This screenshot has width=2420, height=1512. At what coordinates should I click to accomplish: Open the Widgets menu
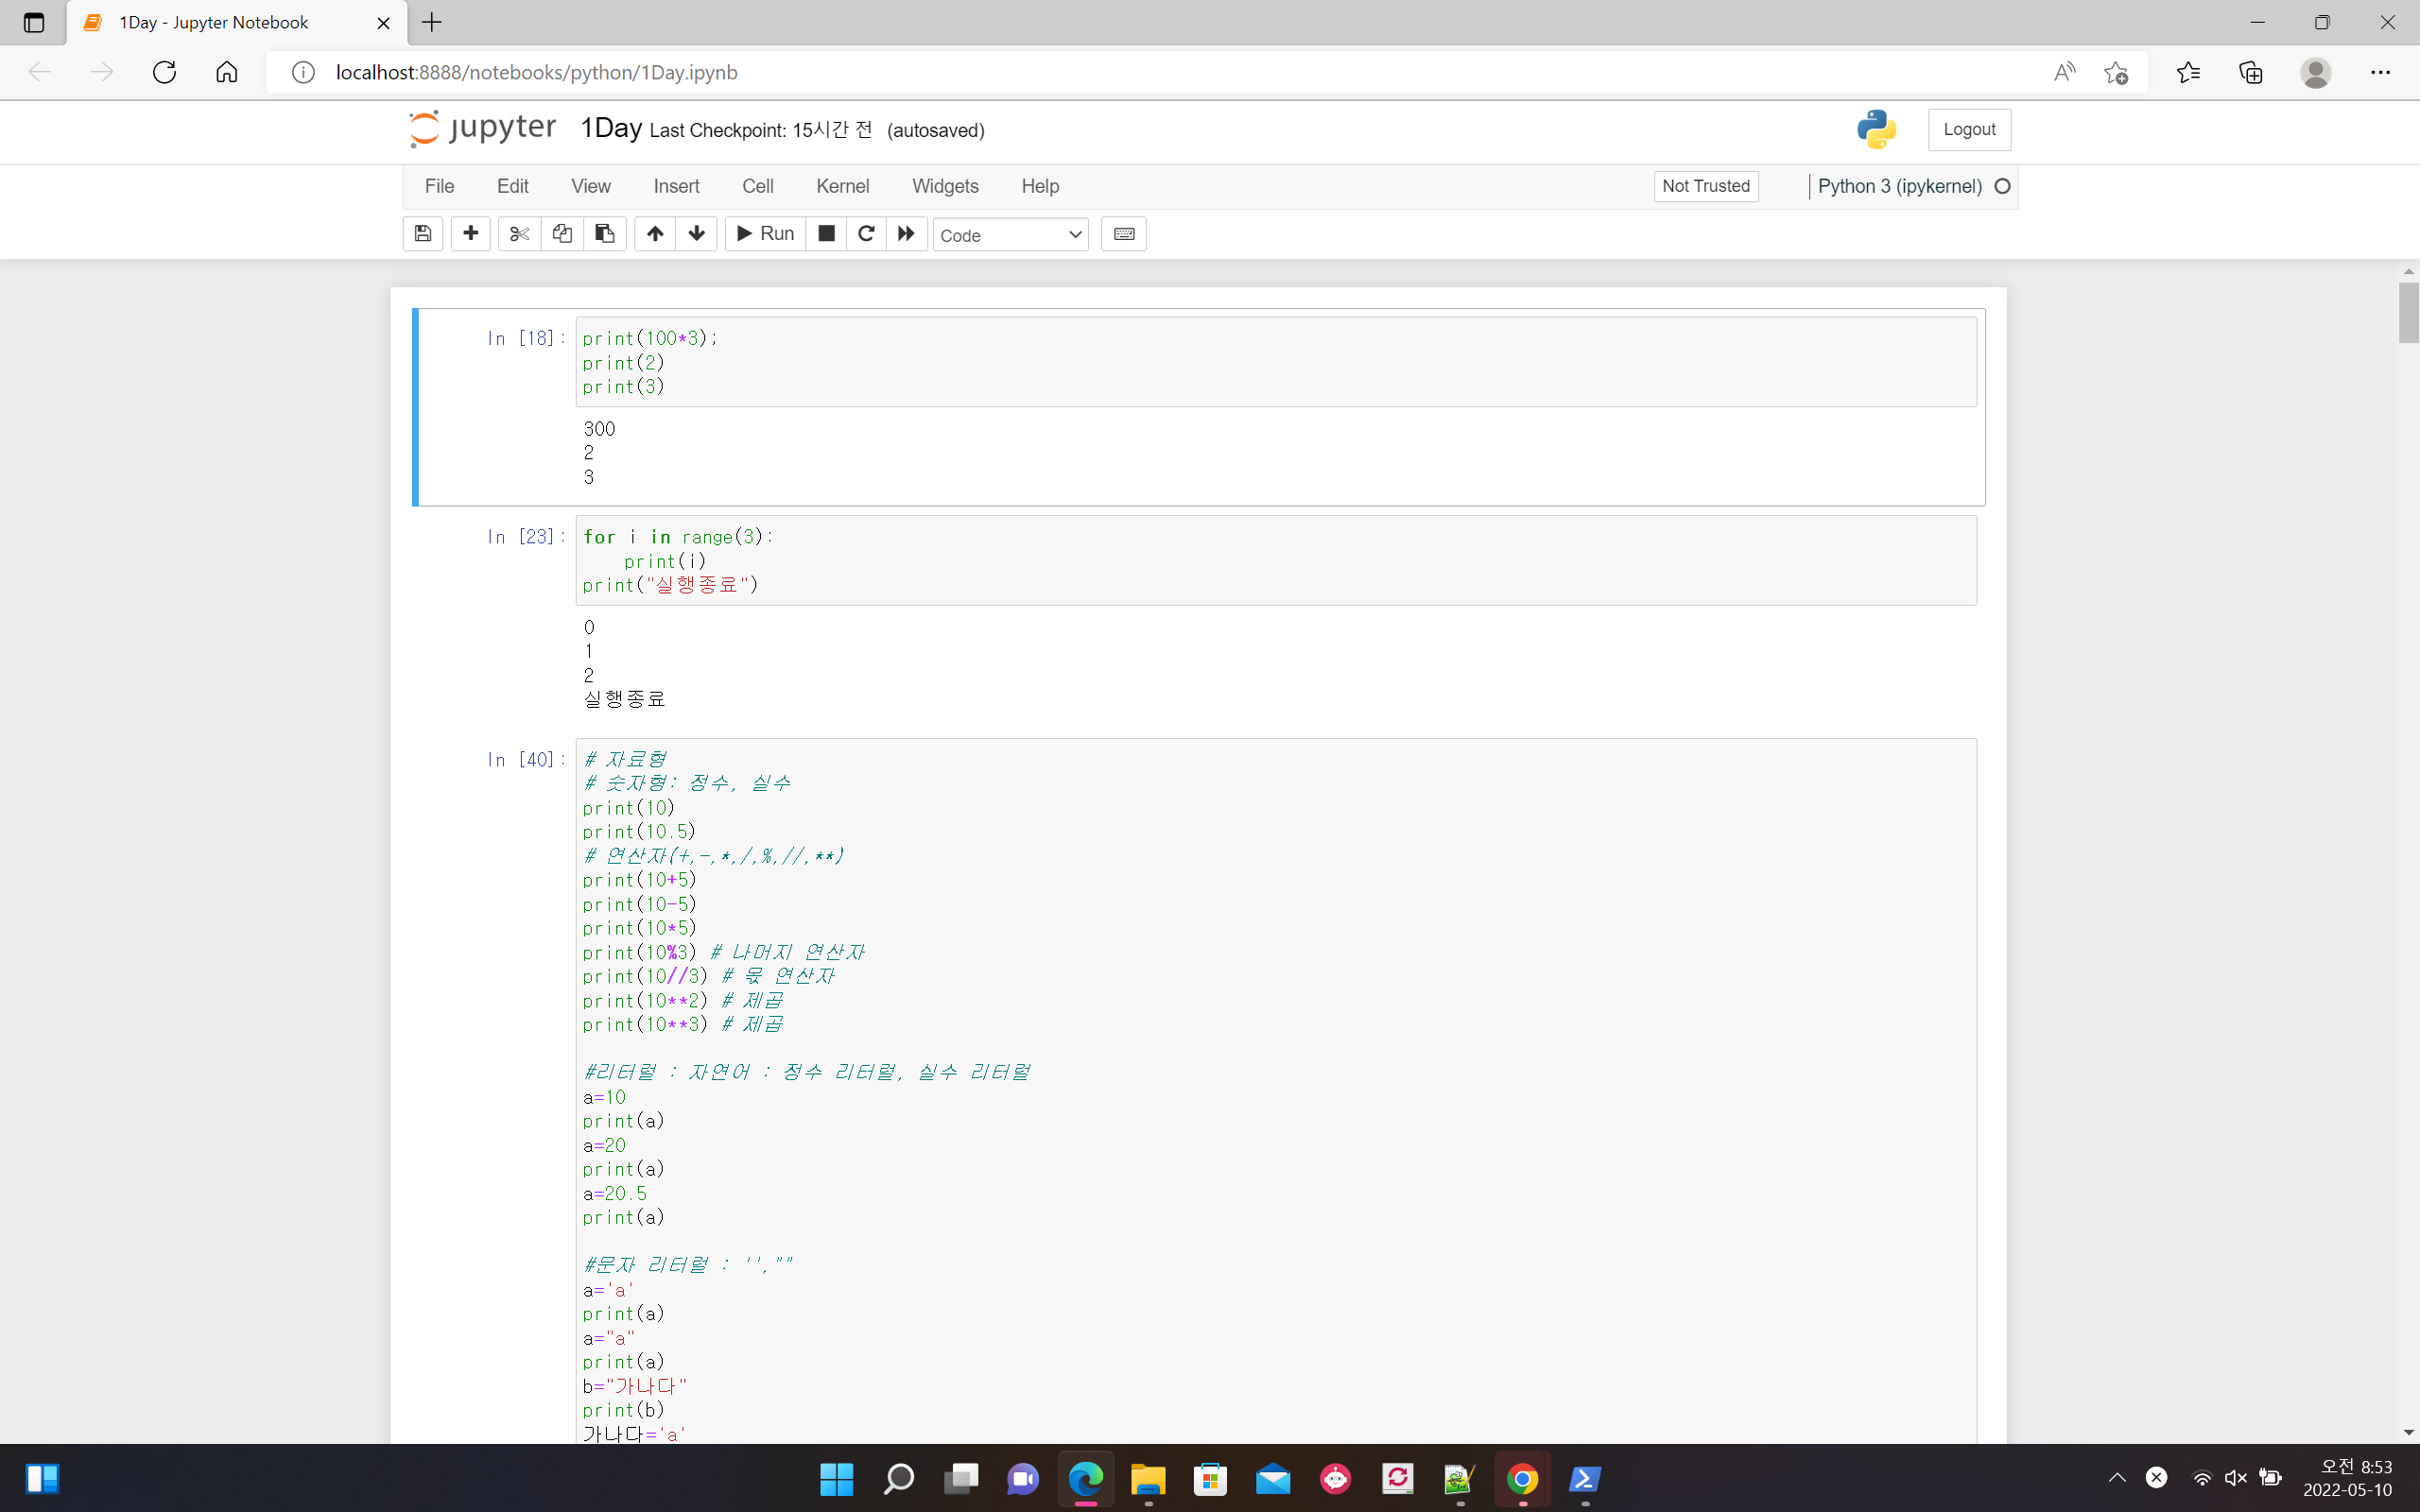pyautogui.click(x=944, y=186)
